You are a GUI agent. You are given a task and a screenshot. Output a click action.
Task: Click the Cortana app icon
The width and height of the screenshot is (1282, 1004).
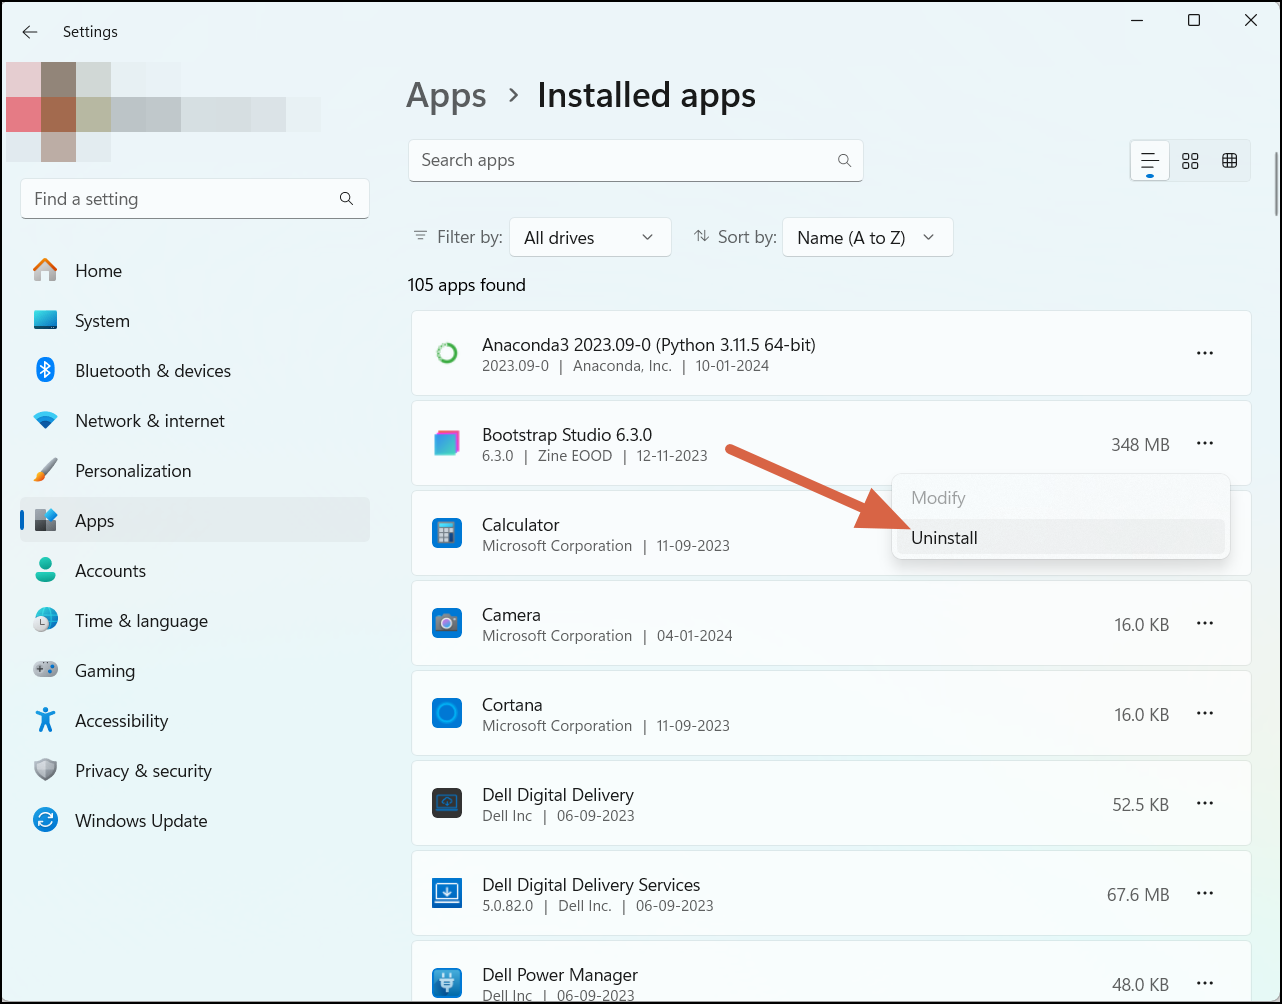coord(446,712)
